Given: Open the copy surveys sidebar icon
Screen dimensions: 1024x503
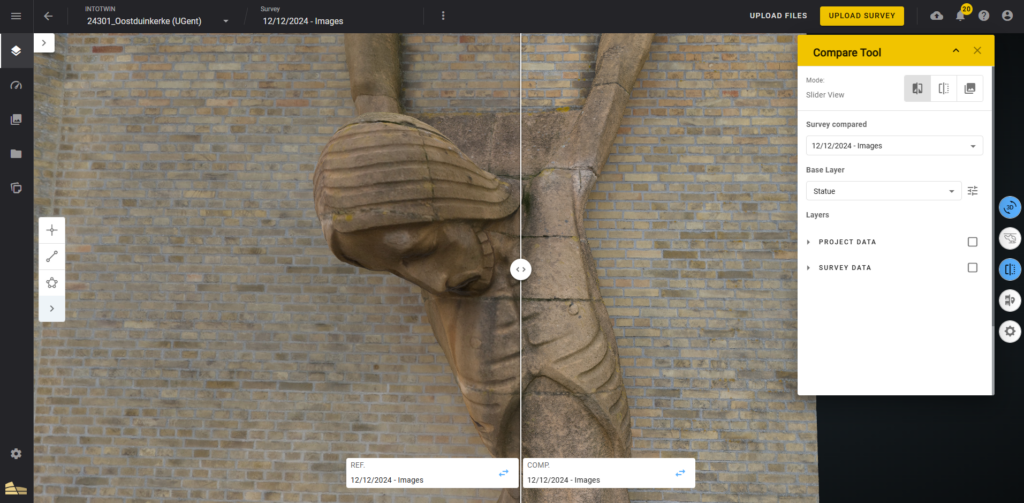Looking at the screenshot, I should tap(16, 188).
